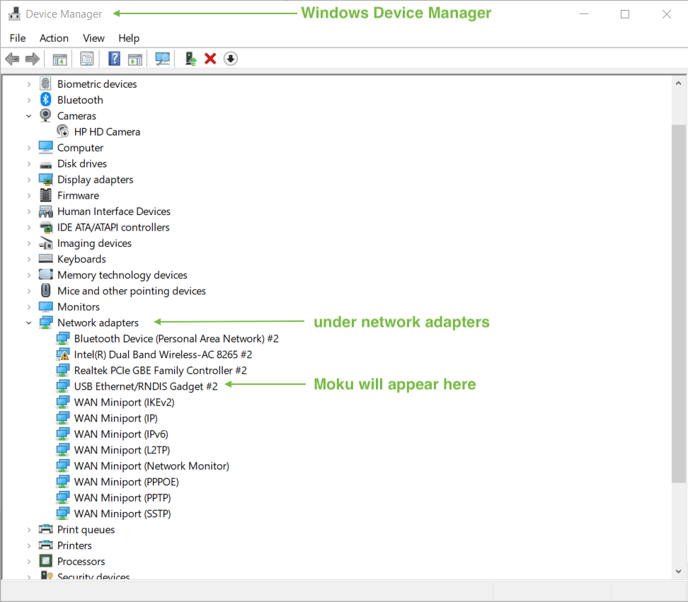Viewport: 688px width, 602px height.
Task: Select Realtek PCIe GBE Family Controller #2
Action: (160, 370)
